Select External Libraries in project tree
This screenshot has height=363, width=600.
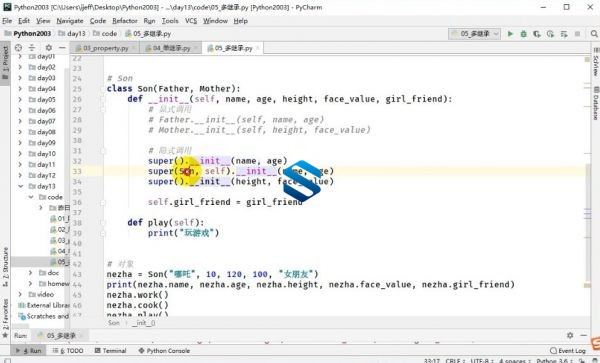pos(44,305)
